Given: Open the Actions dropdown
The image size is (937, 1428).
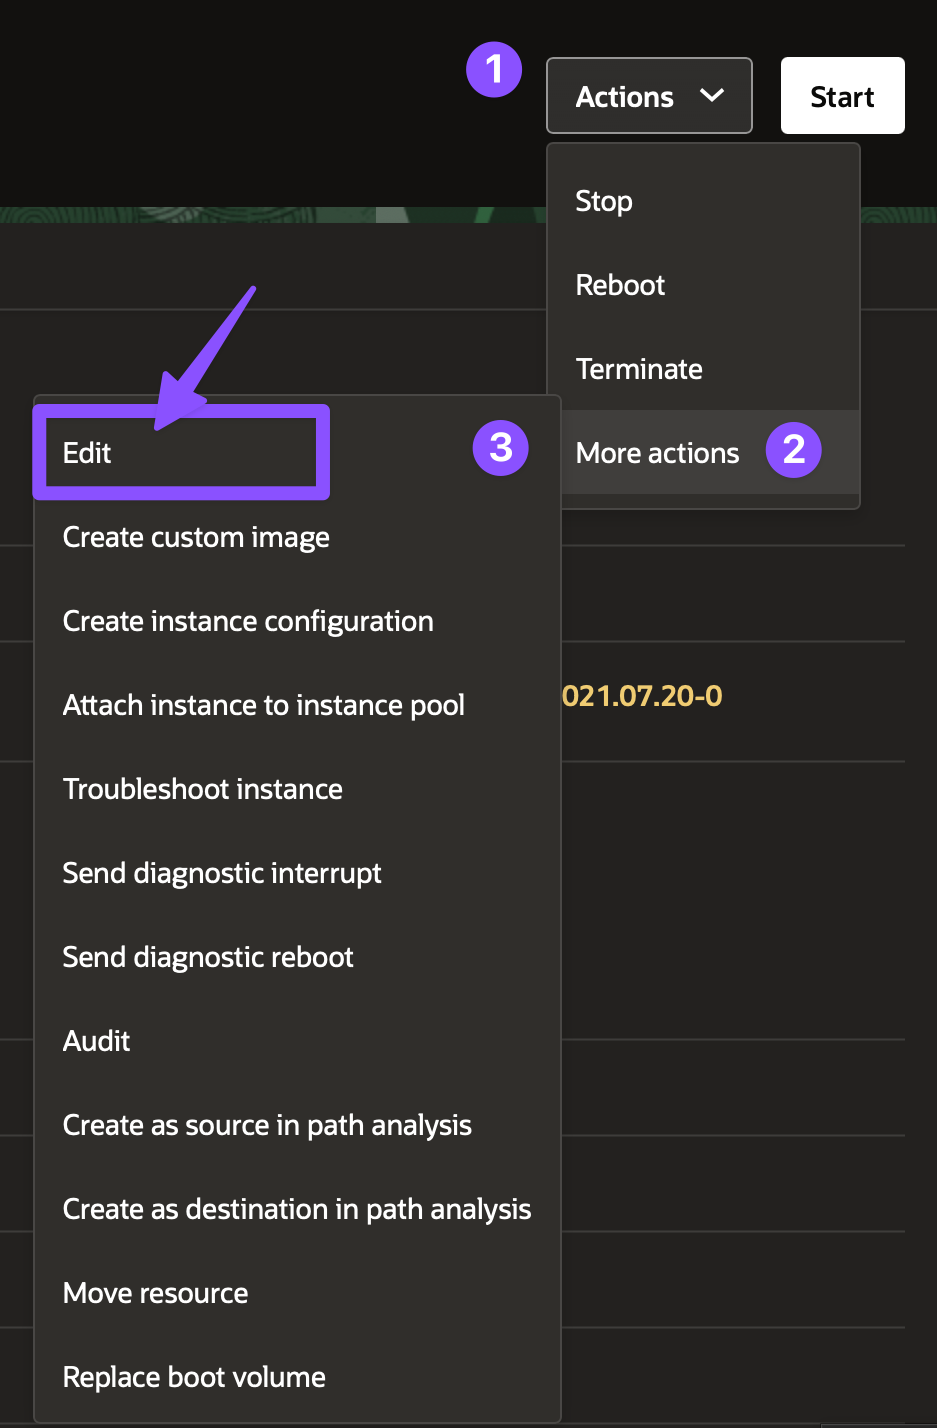Looking at the screenshot, I should tap(649, 96).
